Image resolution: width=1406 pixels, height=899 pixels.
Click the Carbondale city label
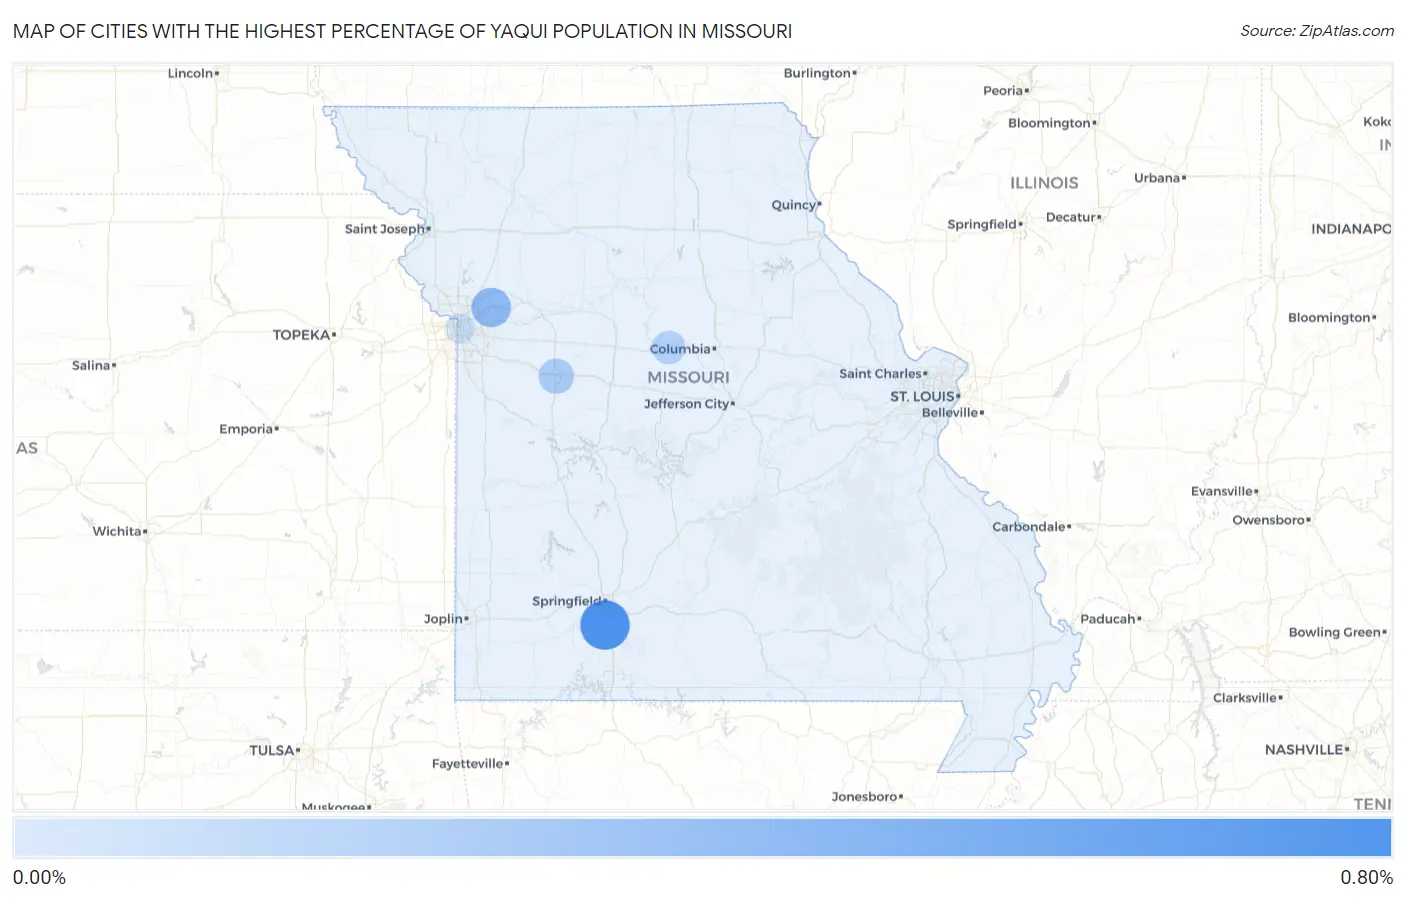pyautogui.click(x=1028, y=527)
